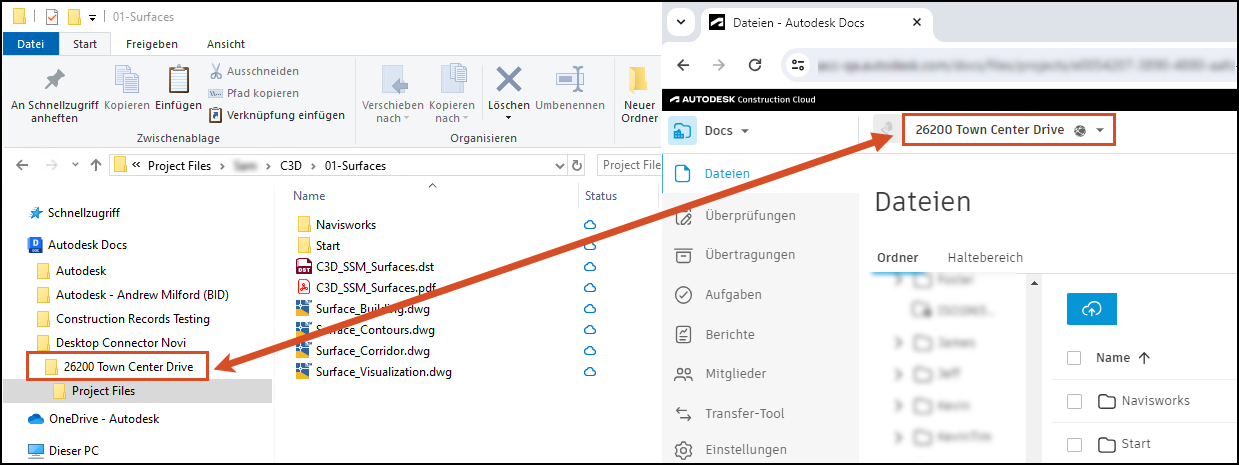Tick the checkbox for Navisworks folder
The height and width of the screenshot is (465, 1239).
(x=1074, y=401)
